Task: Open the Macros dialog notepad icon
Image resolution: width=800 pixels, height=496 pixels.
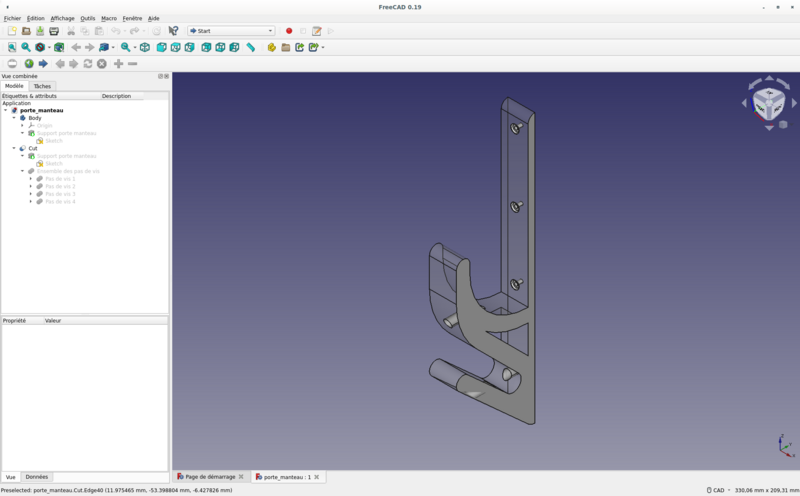Action: coord(316,31)
